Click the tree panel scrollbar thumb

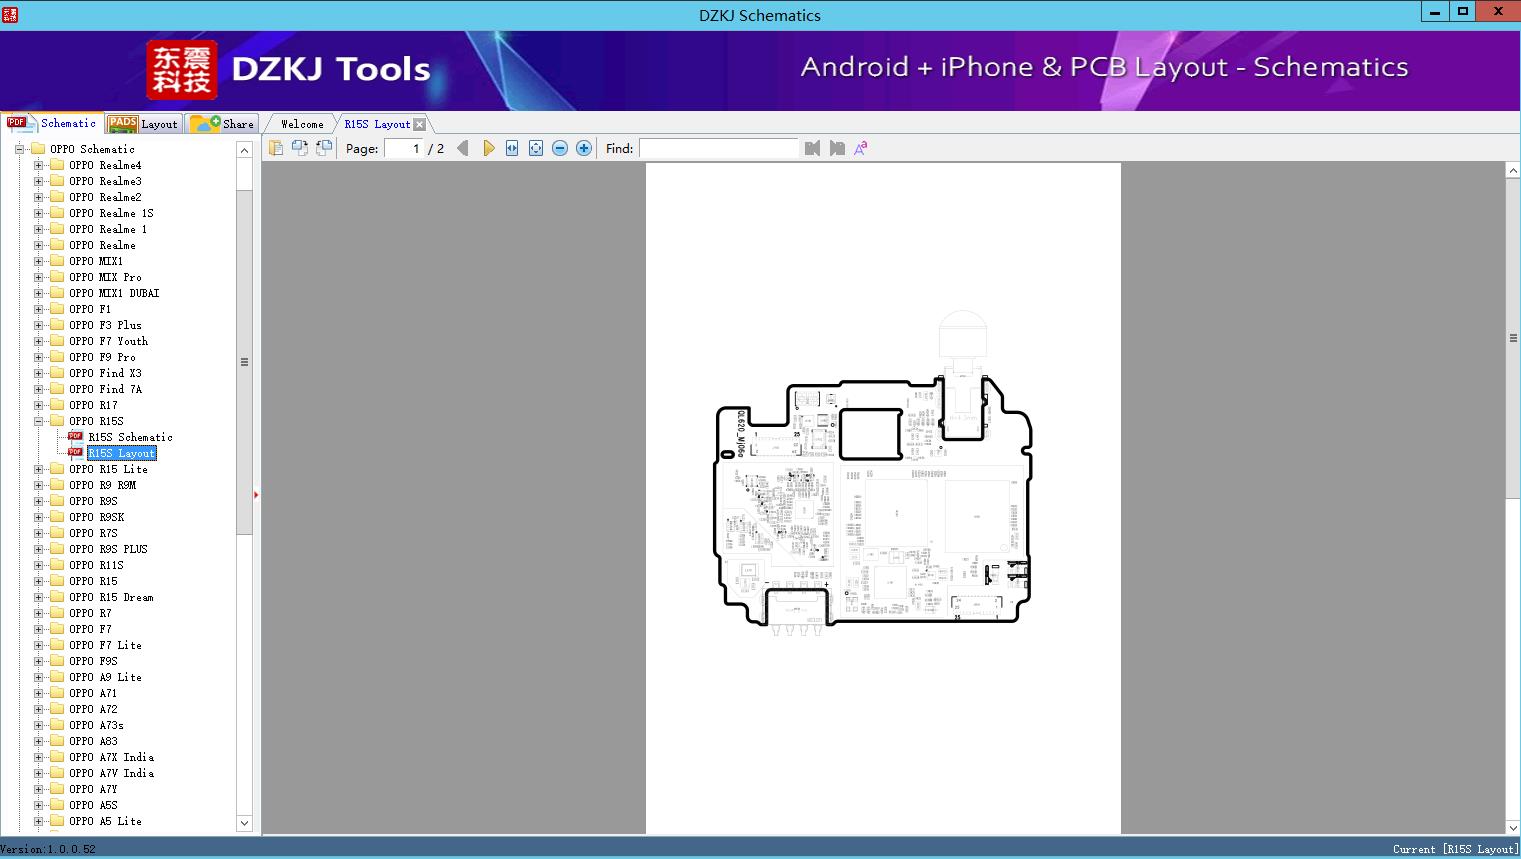tap(244, 362)
